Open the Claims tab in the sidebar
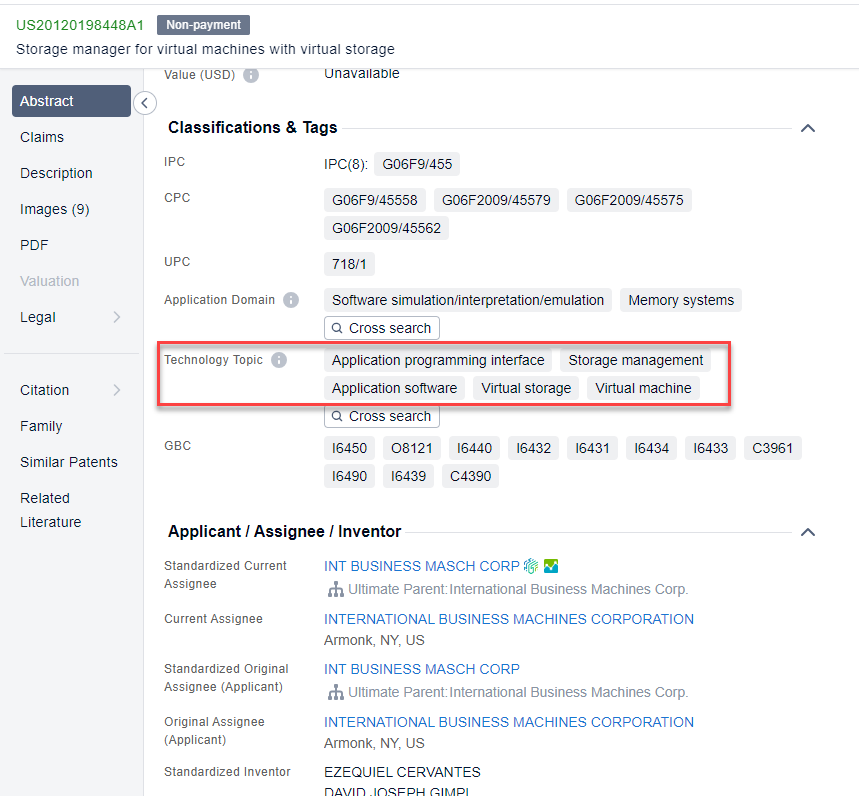 [42, 137]
